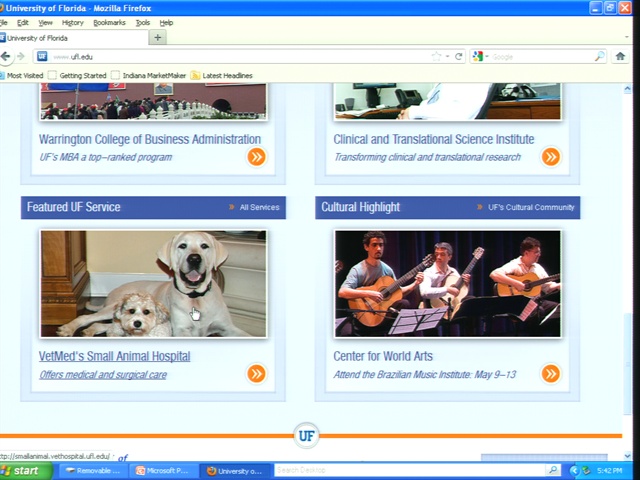The height and width of the screenshot is (480, 640).
Task: Open the Tools menu
Action: pos(142,23)
